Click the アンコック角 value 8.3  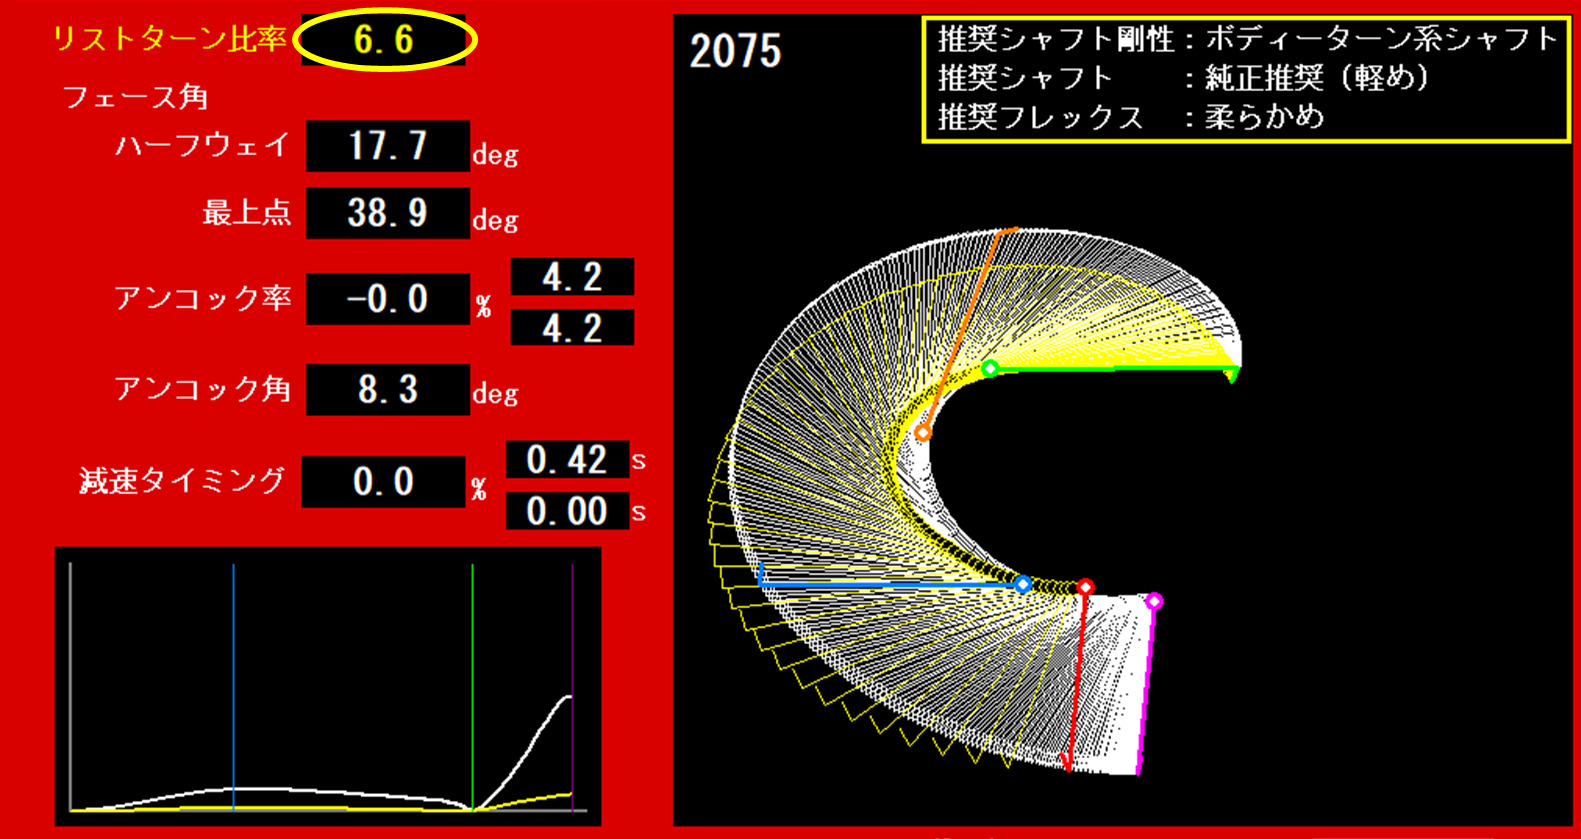pyautogui.click(x=388, y=390)
